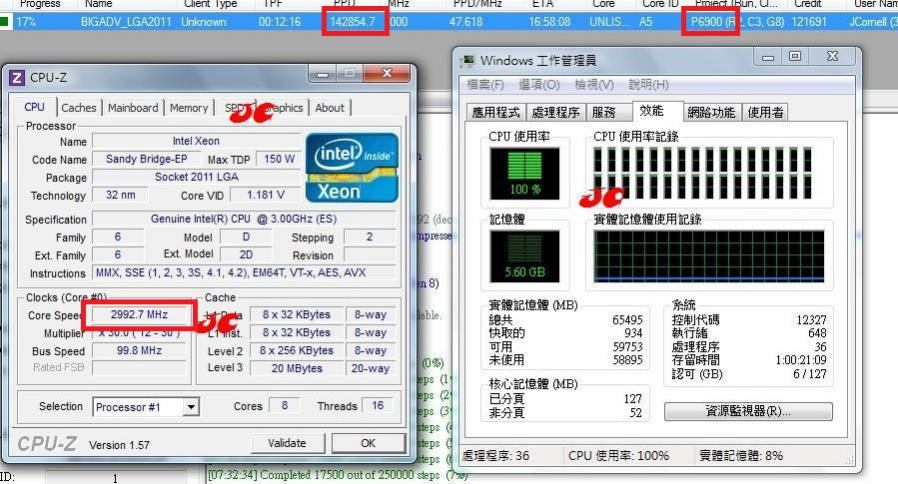The height and width of the screenshot is (484, 898).
Task: Click the Windows Task Manager title icon
Action: pos(468,60)
